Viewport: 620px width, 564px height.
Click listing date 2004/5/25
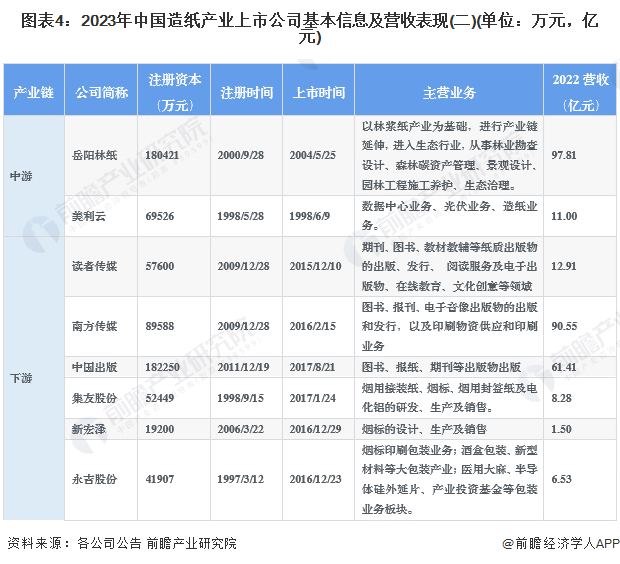point(312,155)
